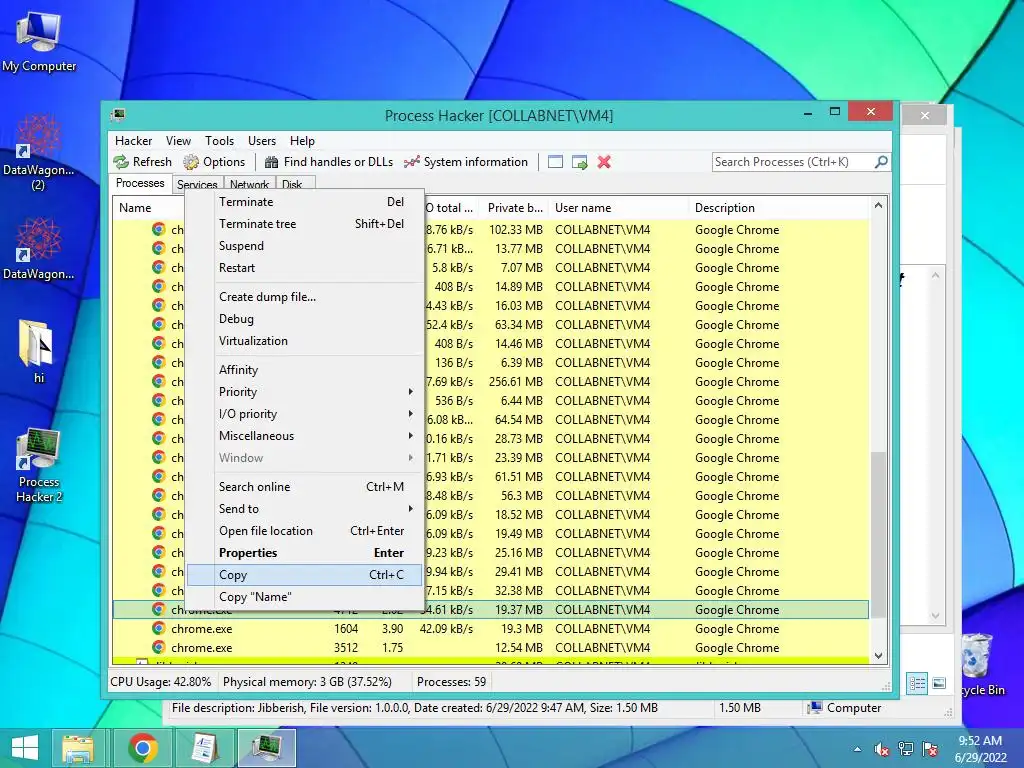Switch to the Disk tab
The height and width of the screenshot is (768, 1024).
point(293,185)
